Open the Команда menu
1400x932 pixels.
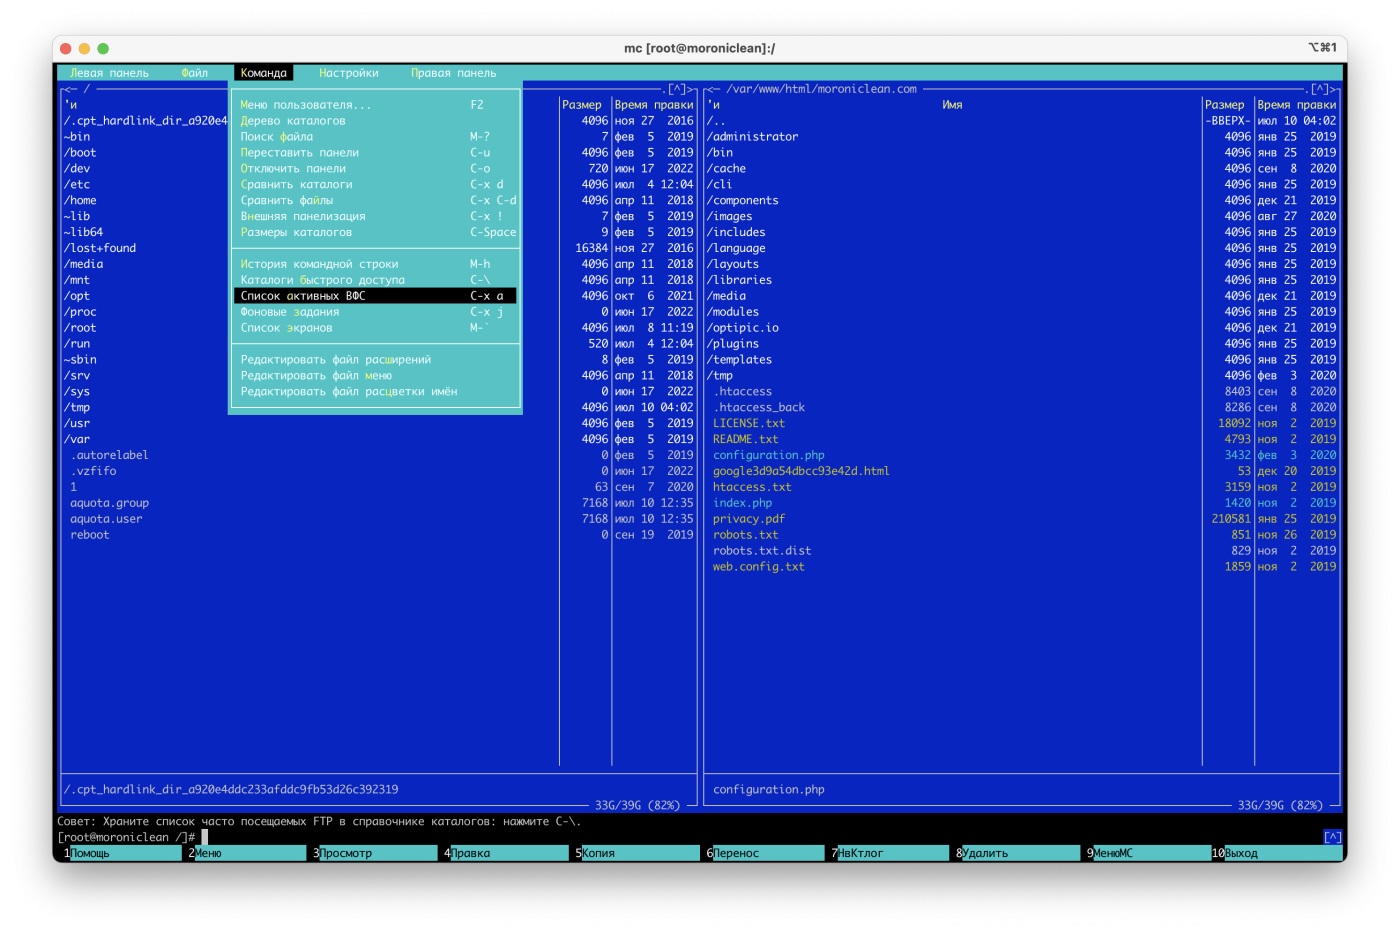tap(264, 73)
